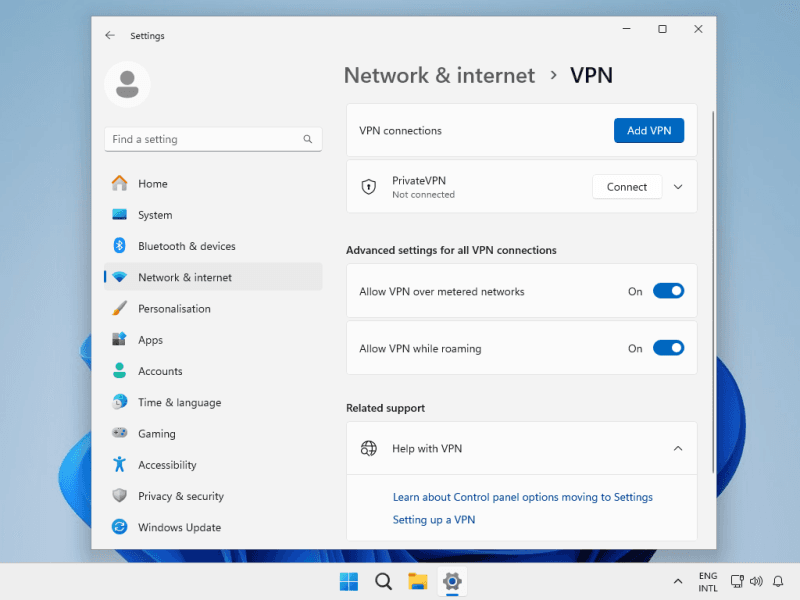Click the Bluetooth & devices icon
This screenshot has width=800, height=600.
coord(119,246)
